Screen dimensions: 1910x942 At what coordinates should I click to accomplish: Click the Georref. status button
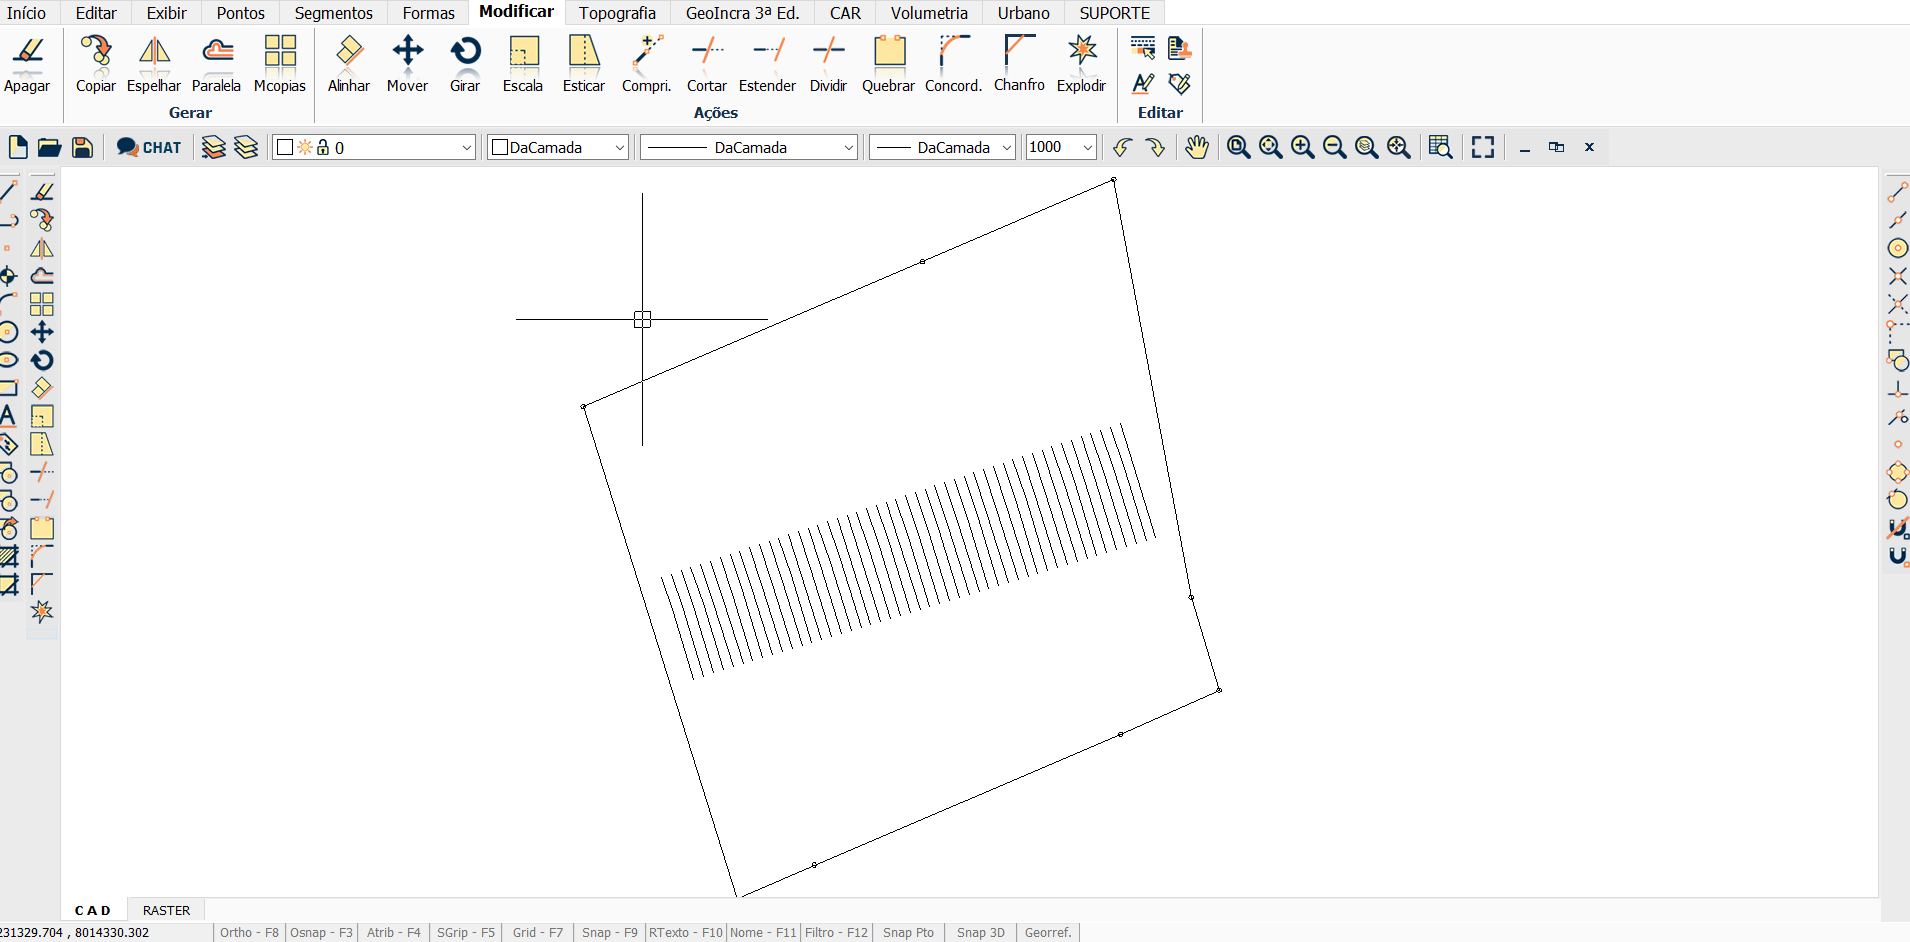[1048, 932]
